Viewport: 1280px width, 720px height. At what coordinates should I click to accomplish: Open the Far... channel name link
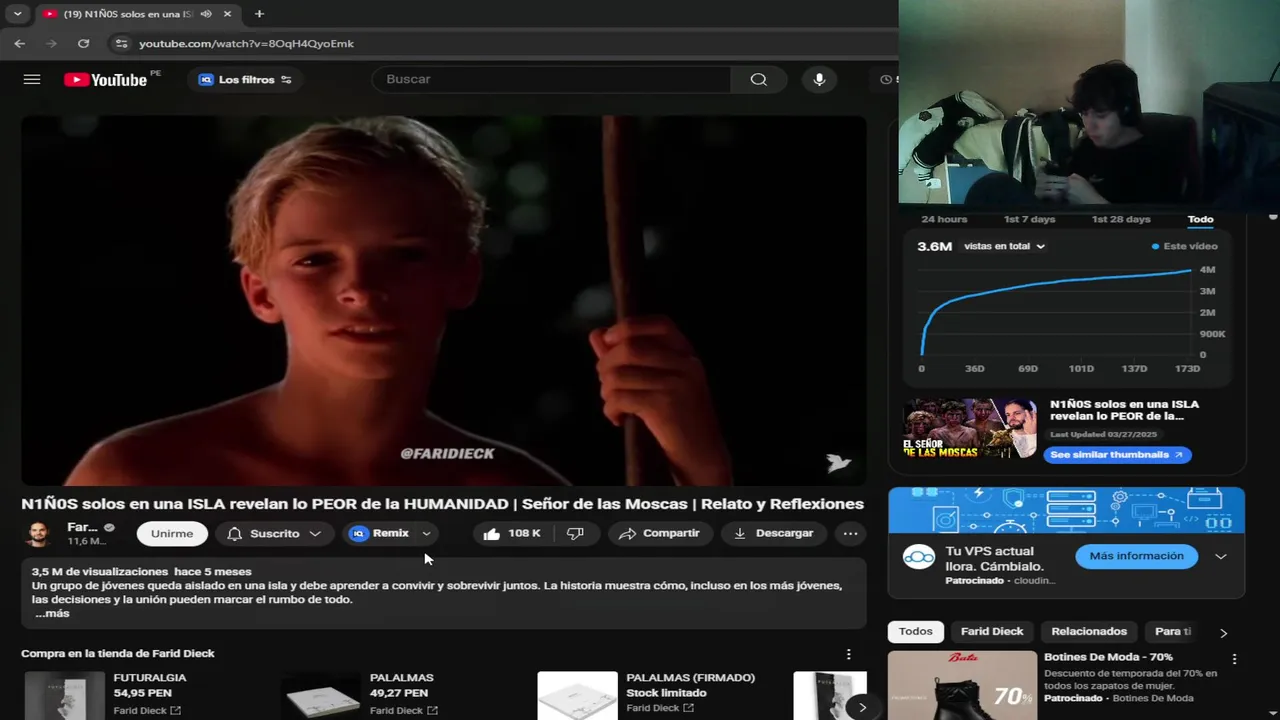(82, 527)
